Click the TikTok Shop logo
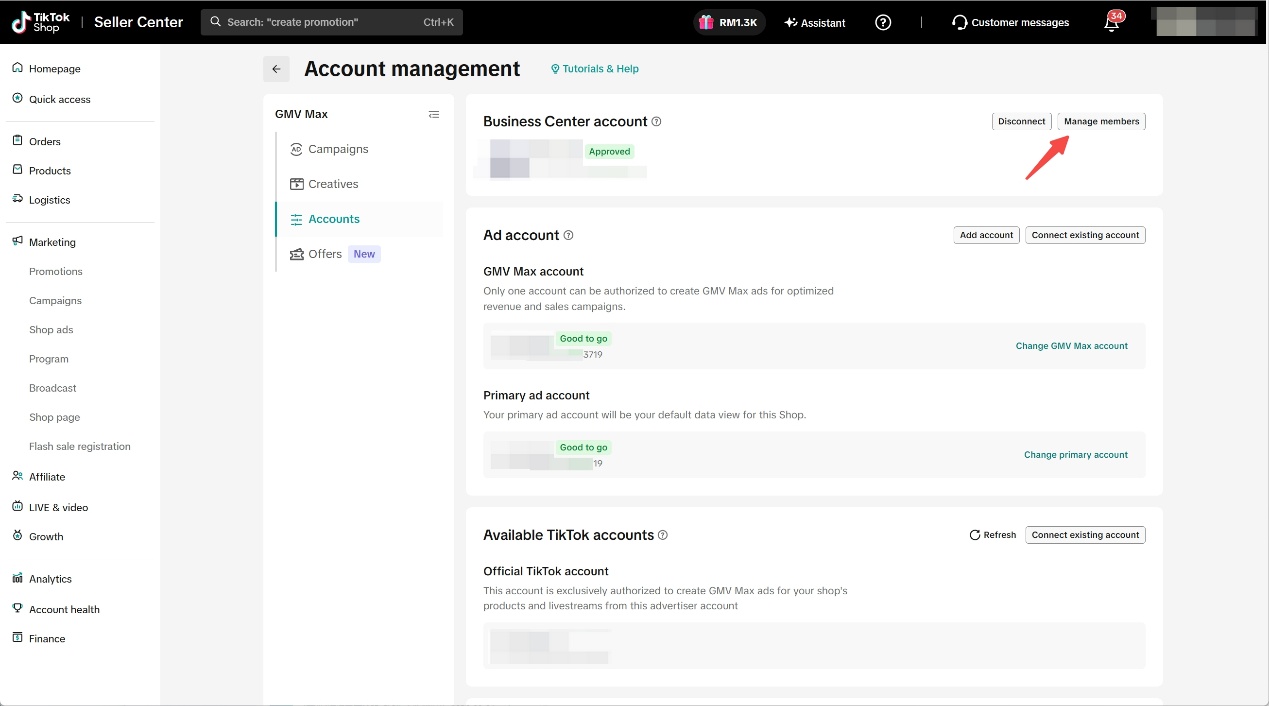Viewport: 1269px width, 706px height. click(40, 22)
